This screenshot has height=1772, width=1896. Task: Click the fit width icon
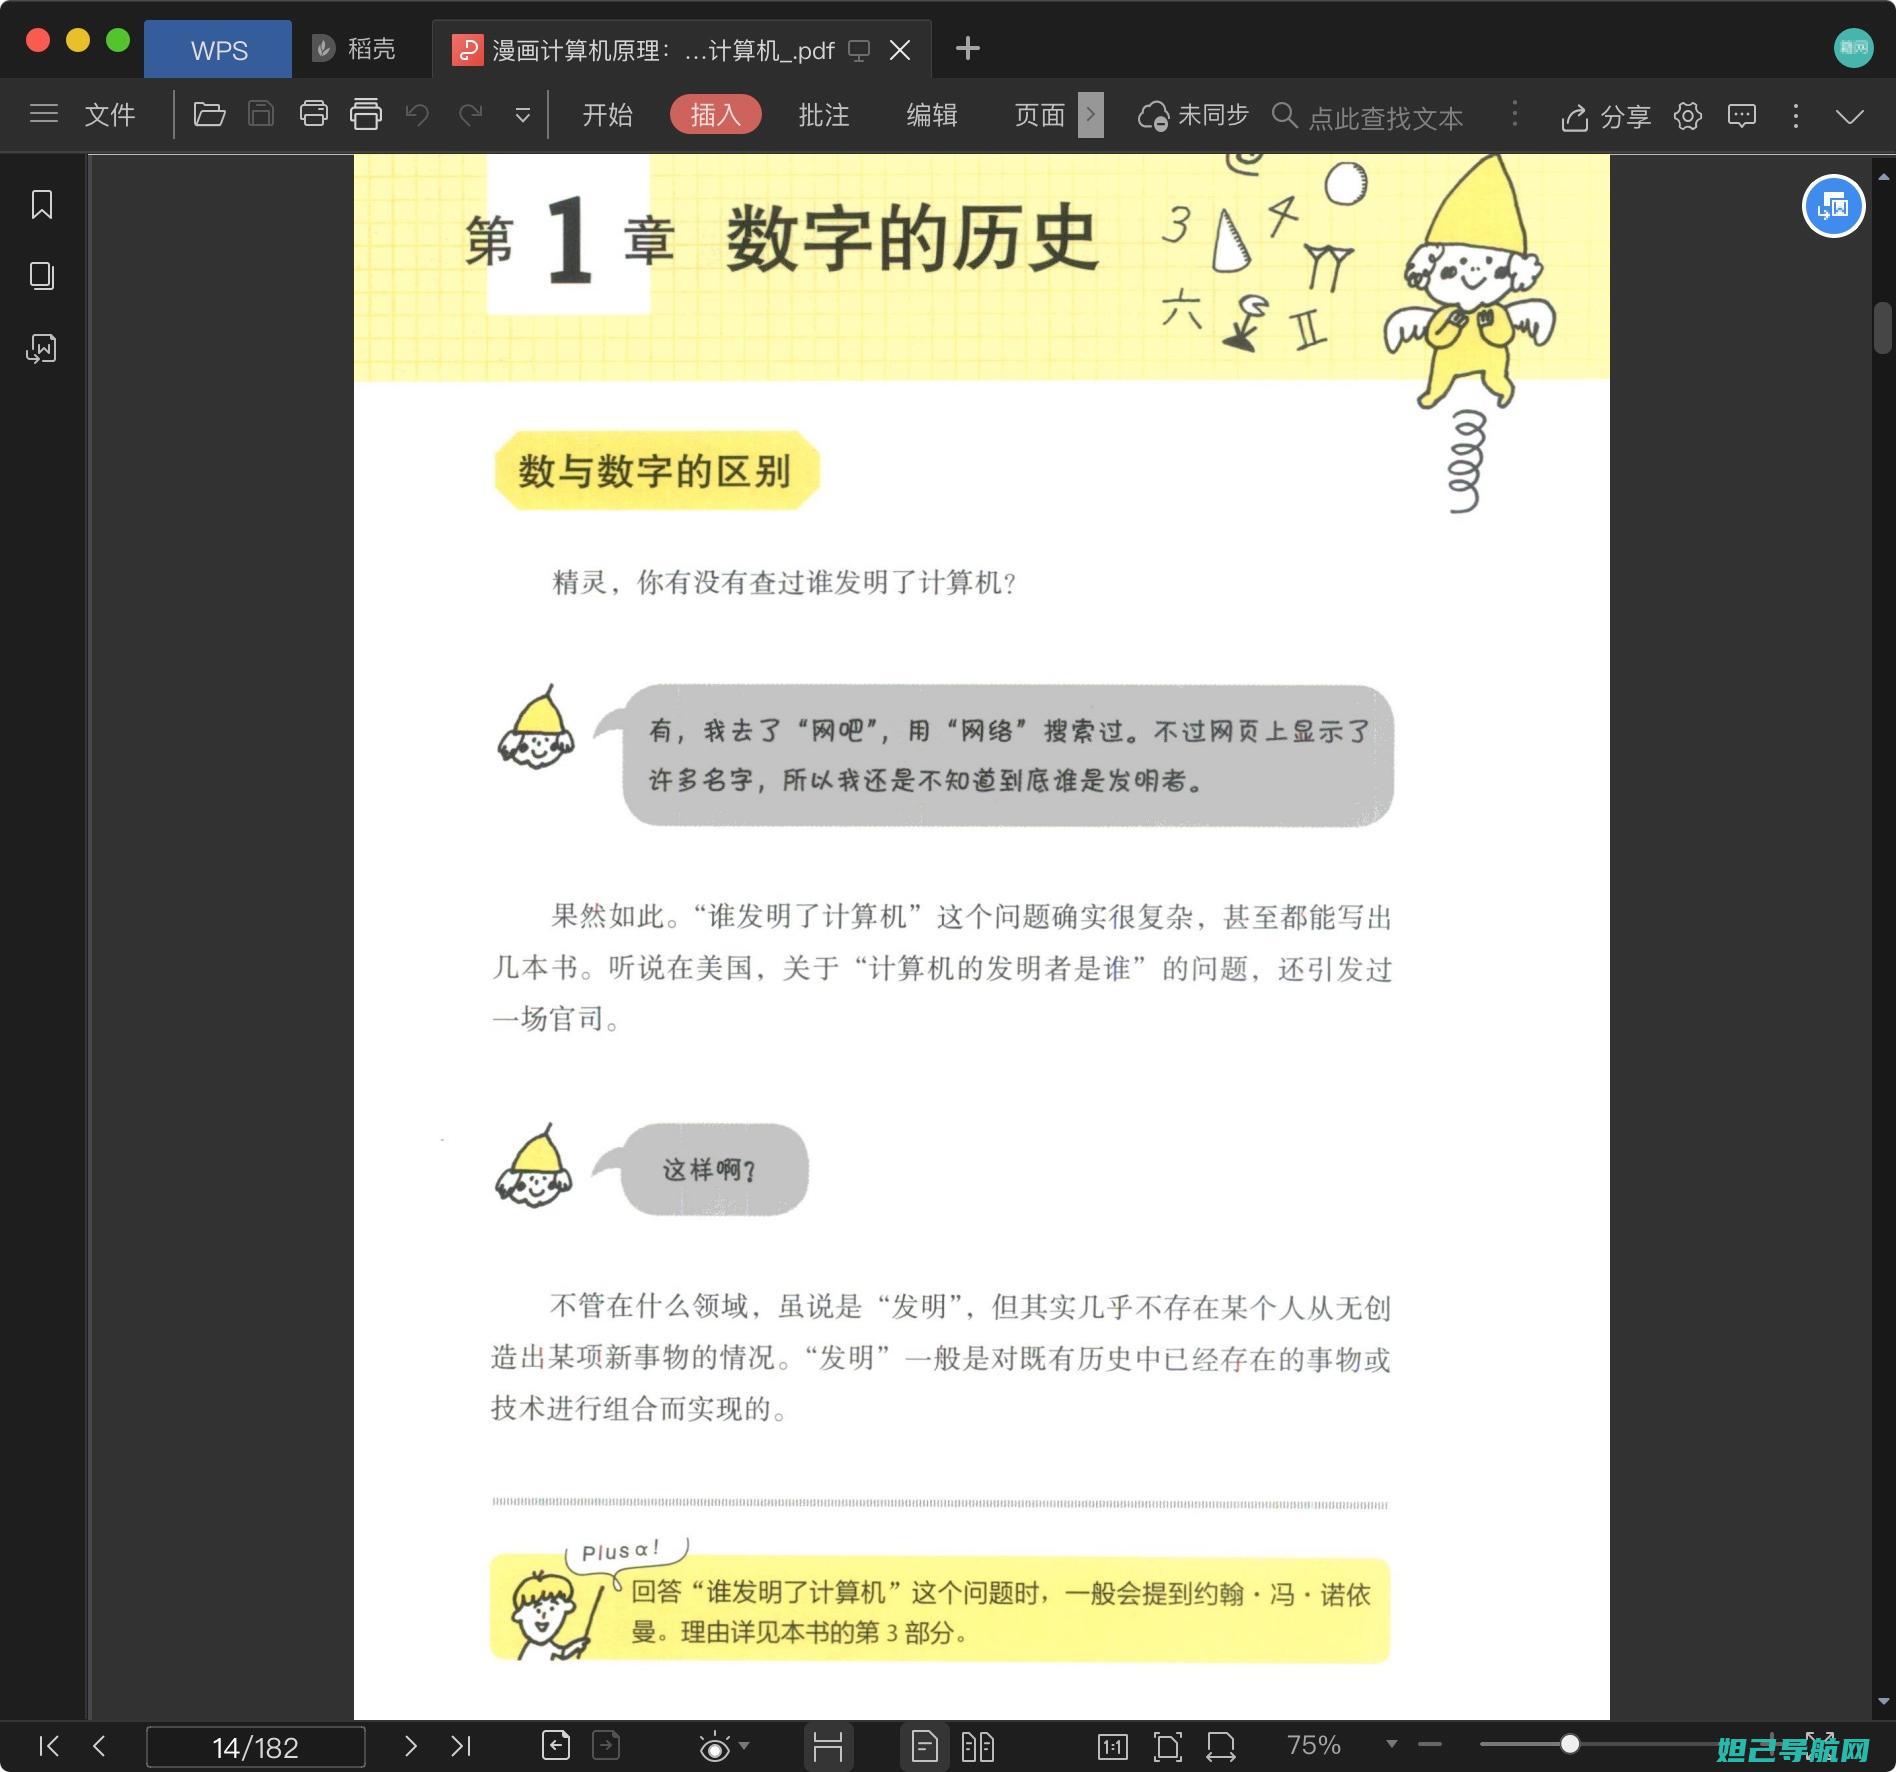pyautogui.click(x=1220, y=1747)
